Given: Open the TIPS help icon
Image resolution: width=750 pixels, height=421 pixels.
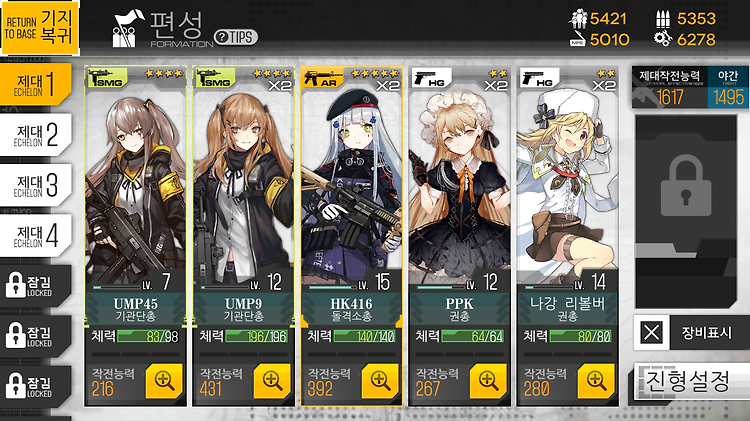Looking at the screenshot, I should pos(236,37).
